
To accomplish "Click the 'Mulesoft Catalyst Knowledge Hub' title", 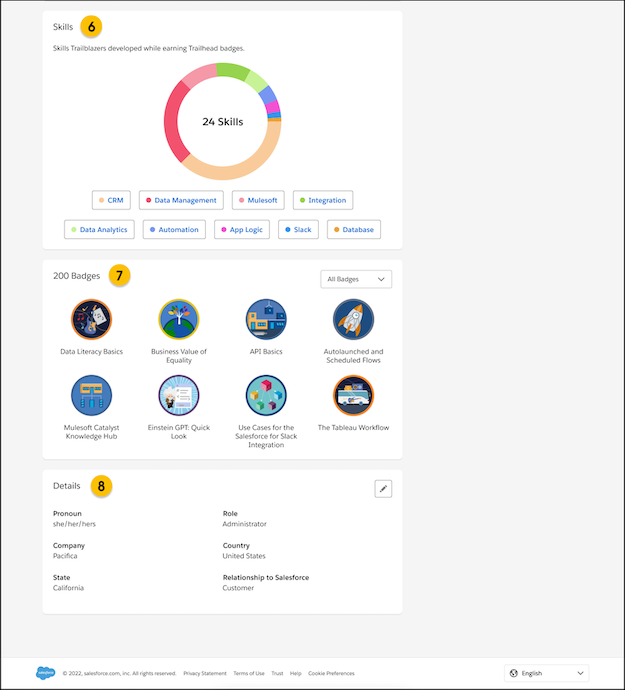I will [92, 432].
